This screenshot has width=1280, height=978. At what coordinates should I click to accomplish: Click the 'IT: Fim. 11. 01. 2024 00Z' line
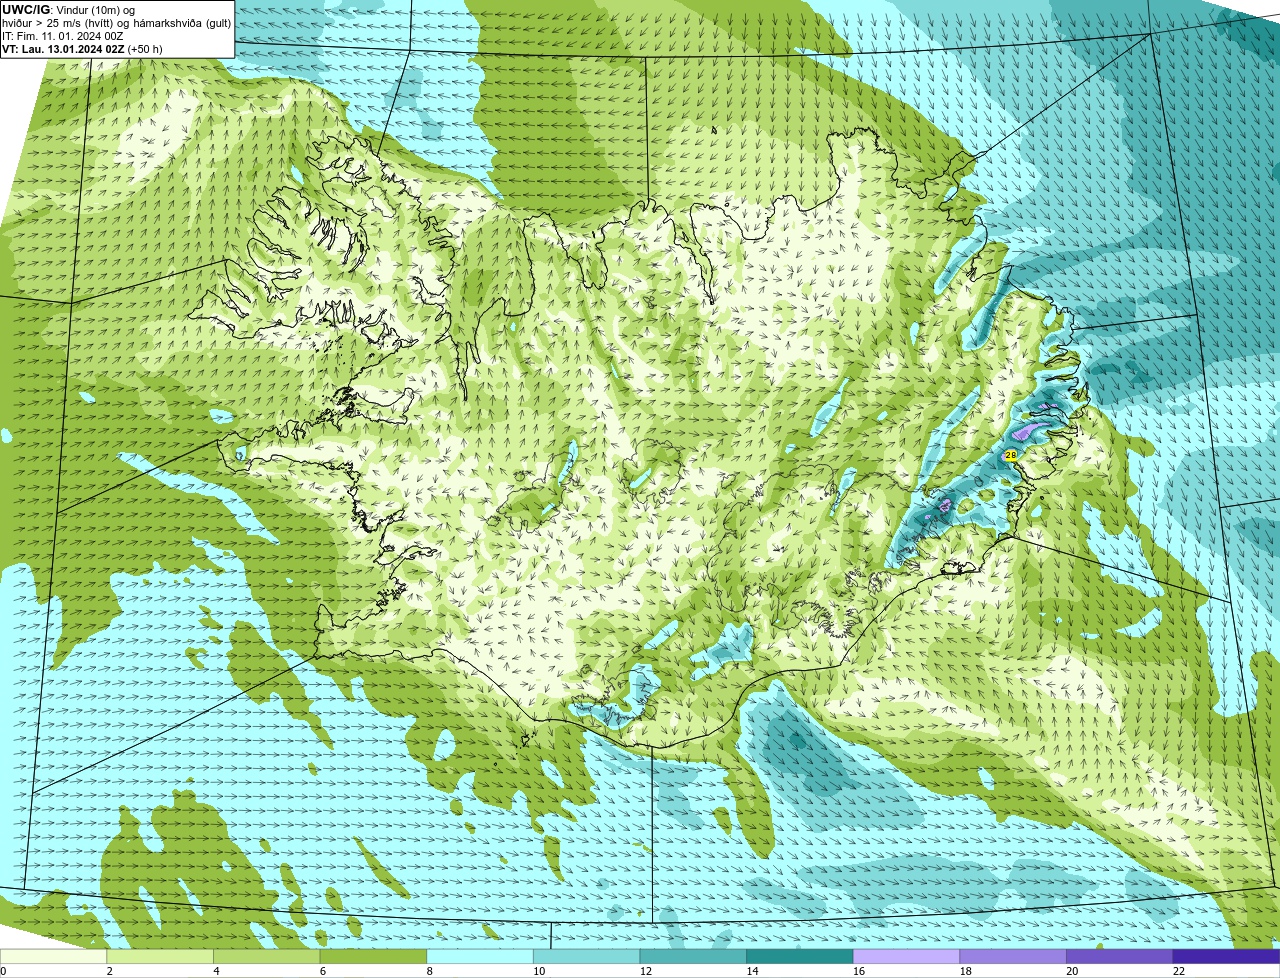[62, 36]
